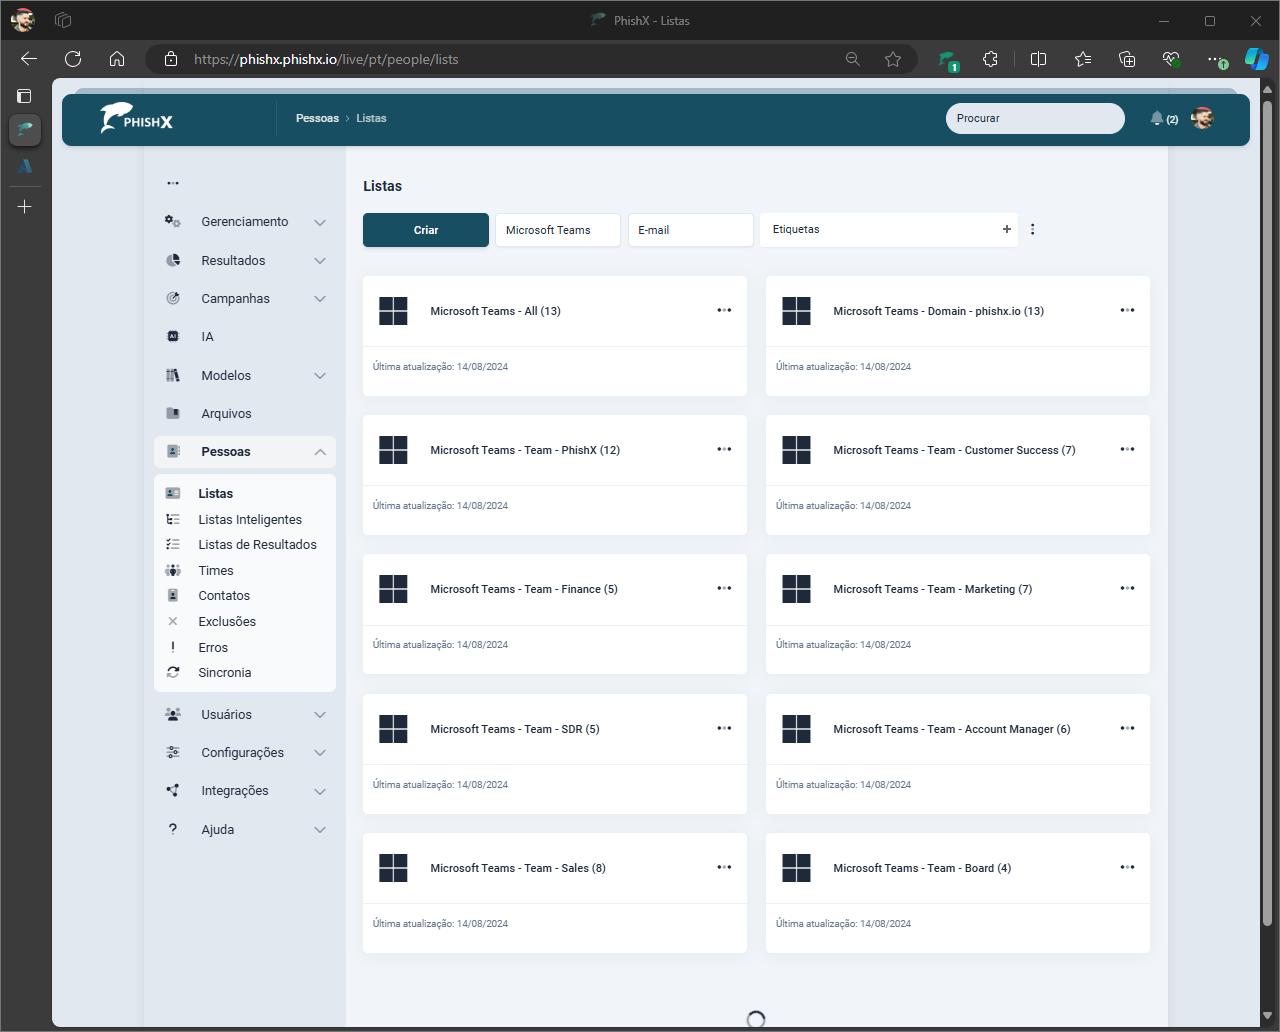The width and height of the screenshot is (1280, 1032).
Task: Open options for Team - Sales list
Action: coord(724,867)
